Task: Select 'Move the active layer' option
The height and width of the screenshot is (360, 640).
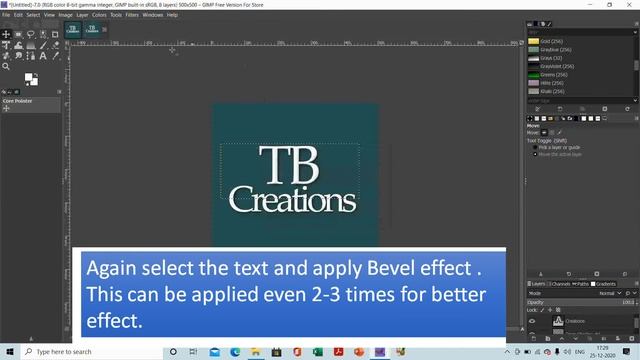Action: [557, 154]
